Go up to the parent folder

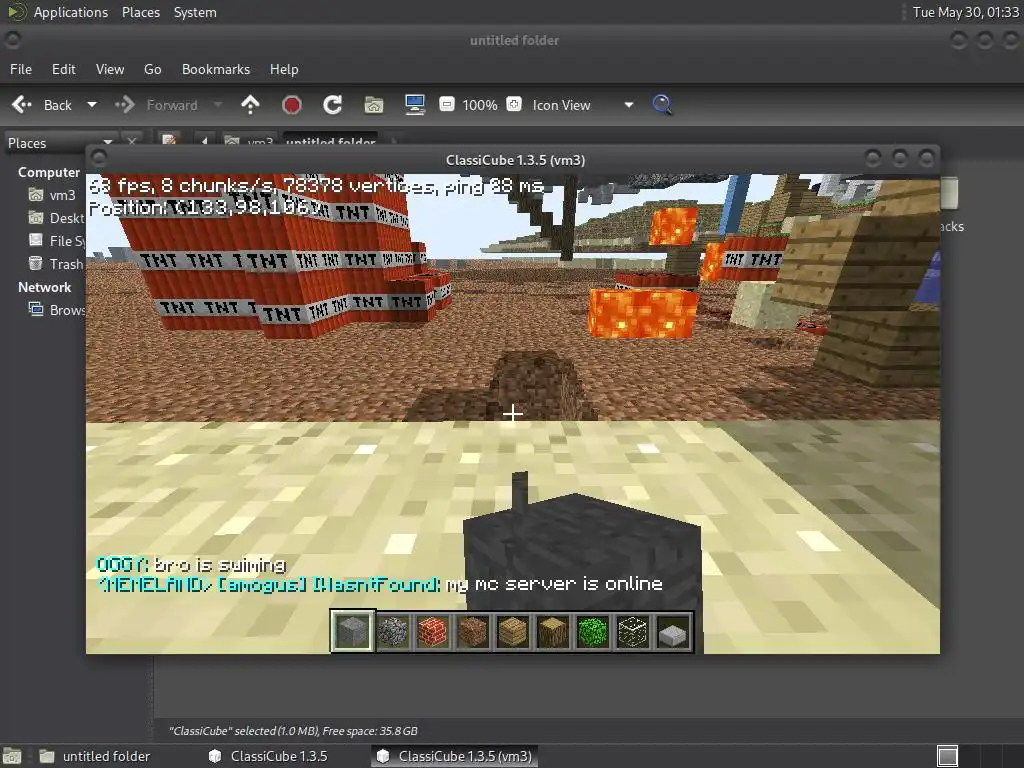click(250, 105)
